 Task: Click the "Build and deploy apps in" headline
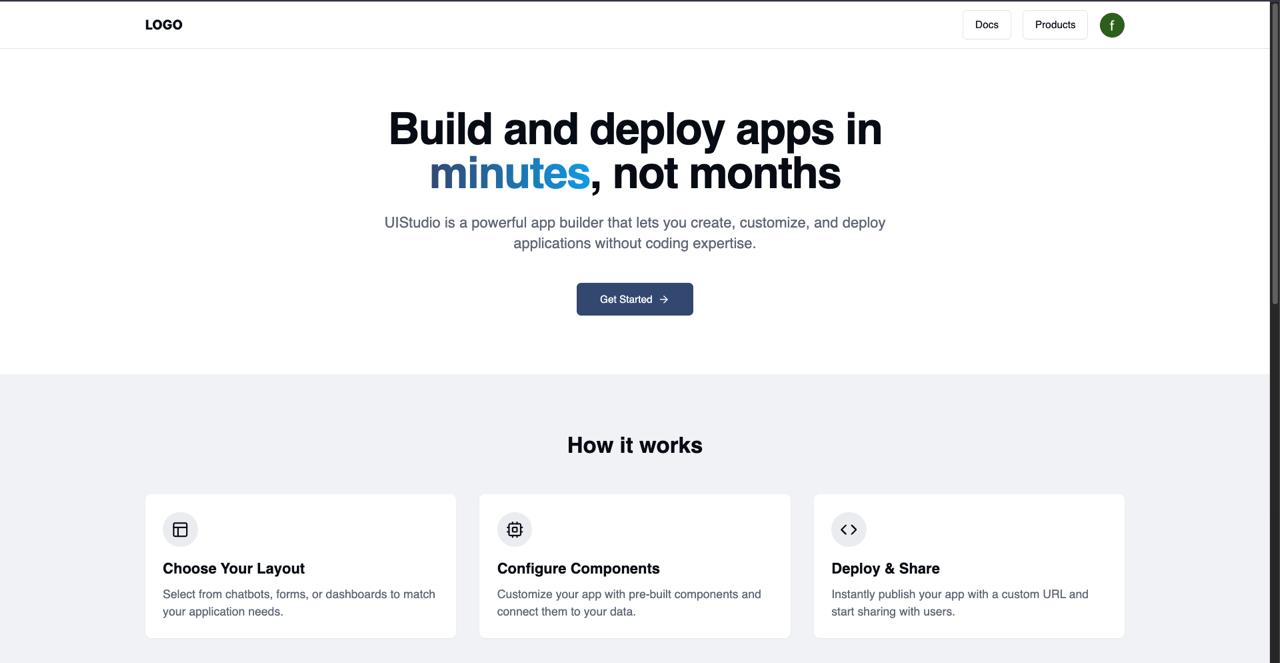click(x=634, y=129)
